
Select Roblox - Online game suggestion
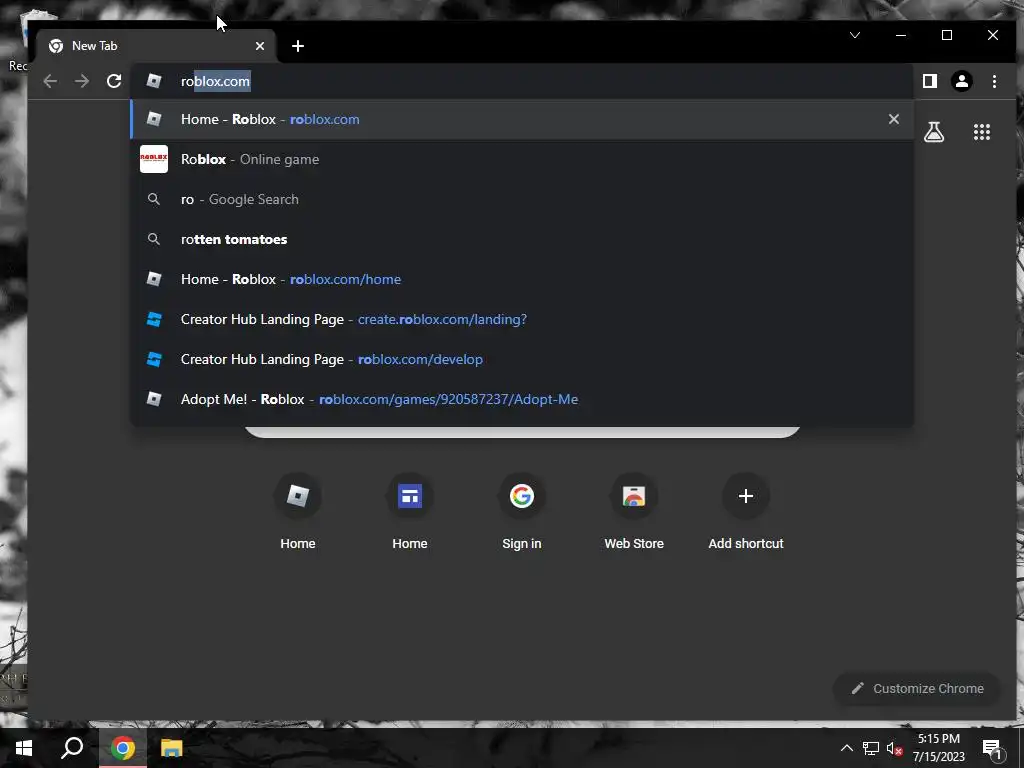pyautogui.click(x=522, y=159)
